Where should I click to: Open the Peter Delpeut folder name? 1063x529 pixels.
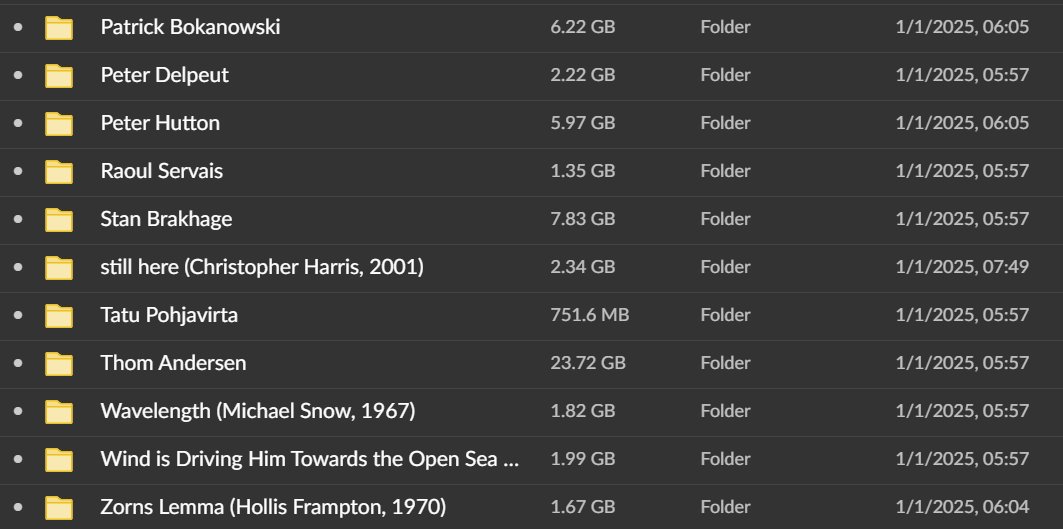tap(164, 75)
